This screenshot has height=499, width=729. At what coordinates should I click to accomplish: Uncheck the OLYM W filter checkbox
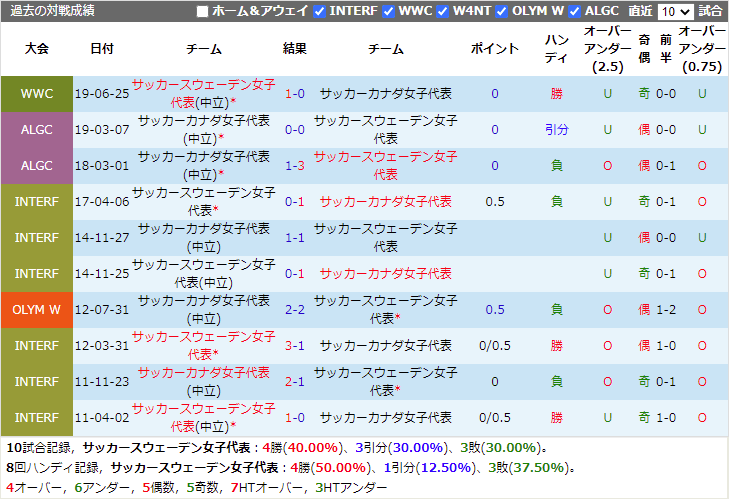502,11
